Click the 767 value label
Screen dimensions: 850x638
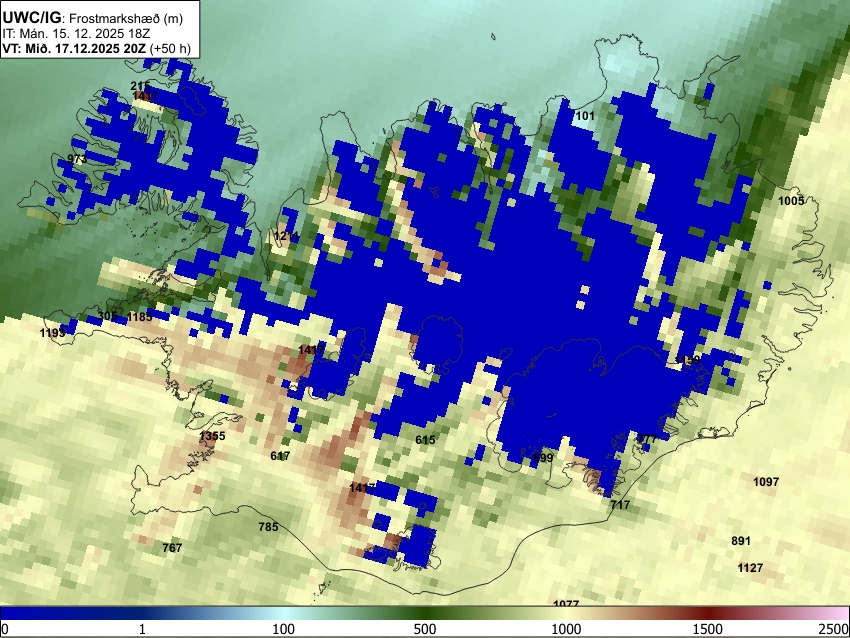[172, 548]
